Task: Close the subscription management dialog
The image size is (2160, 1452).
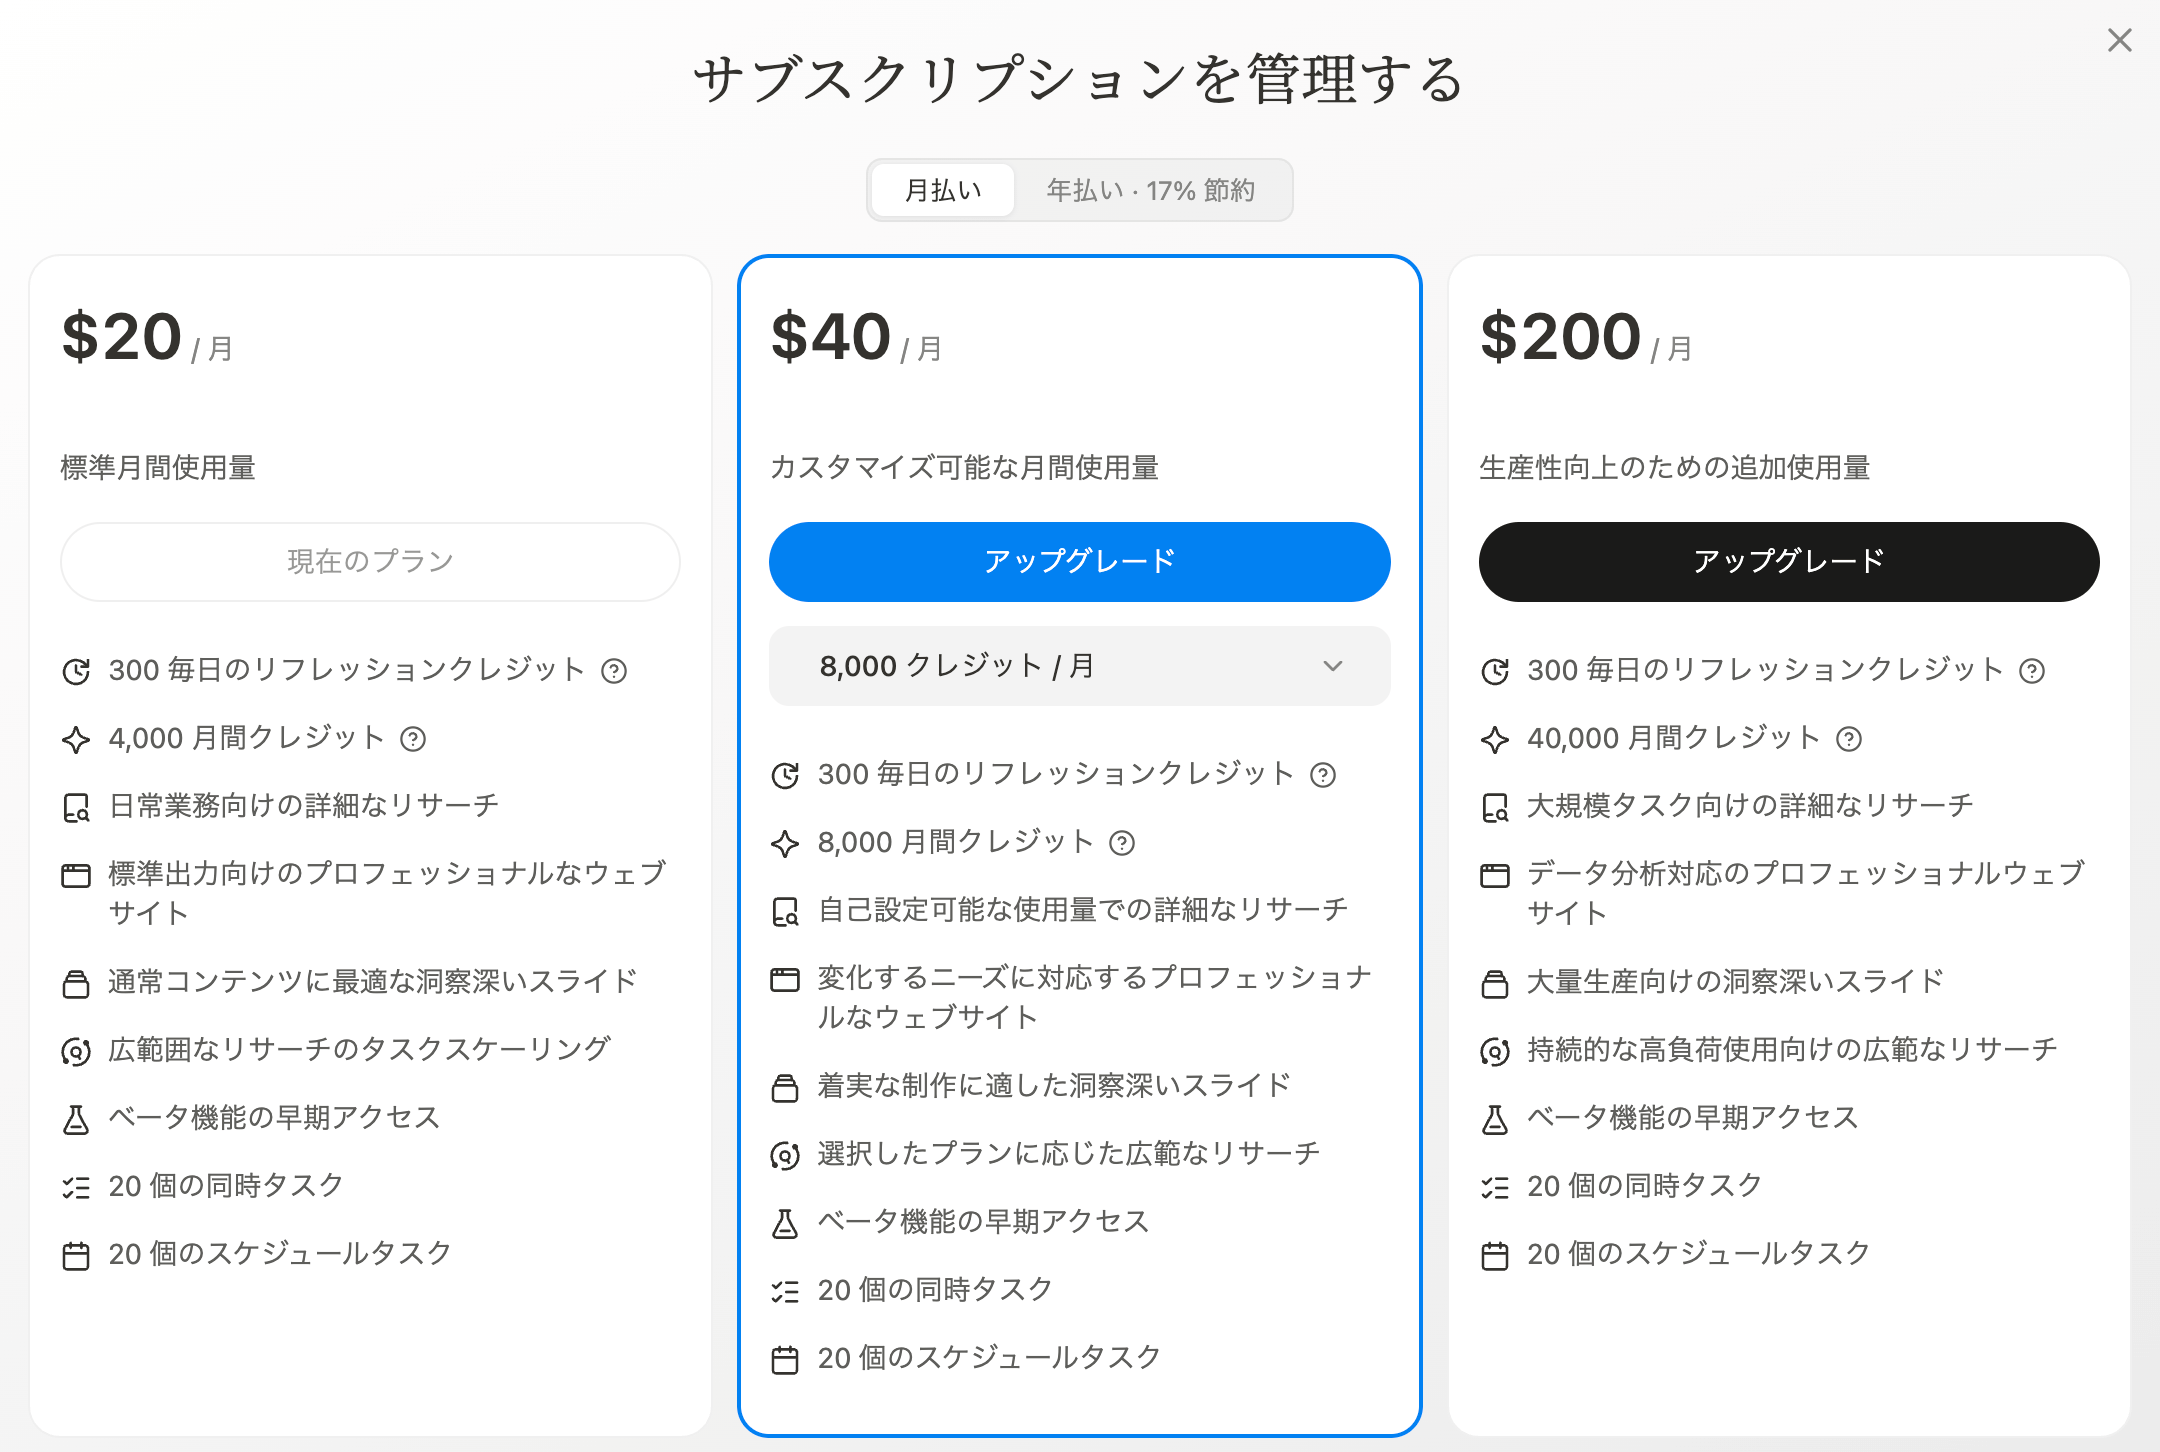Action: pos(2119,40)
